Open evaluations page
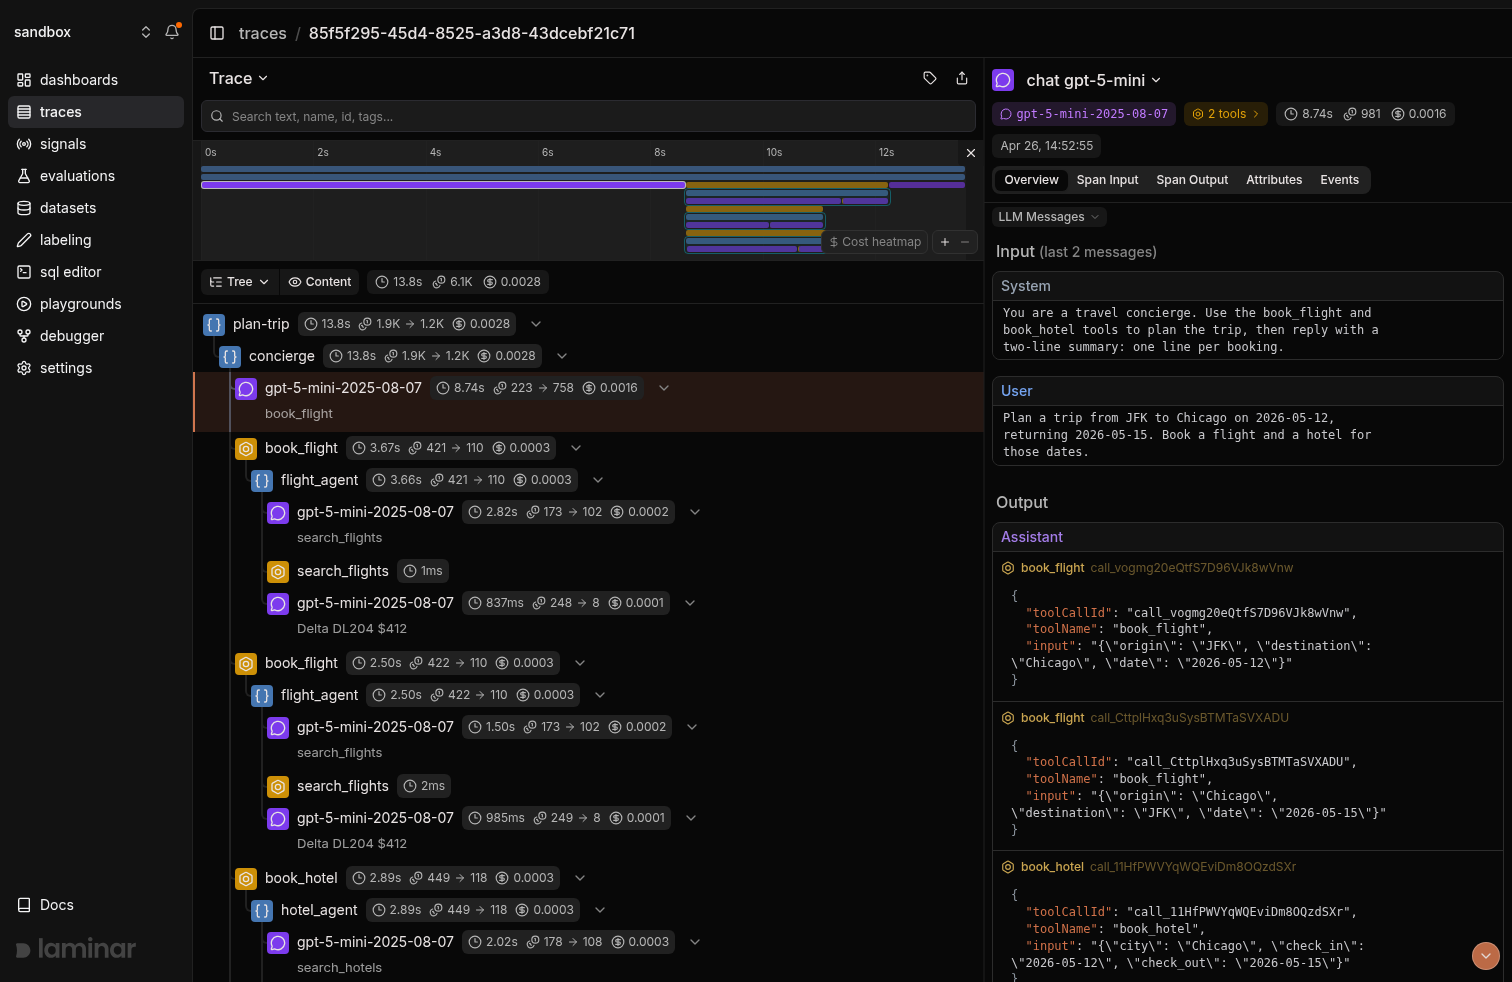This screenshot has width=1512, height=982. 96,176
